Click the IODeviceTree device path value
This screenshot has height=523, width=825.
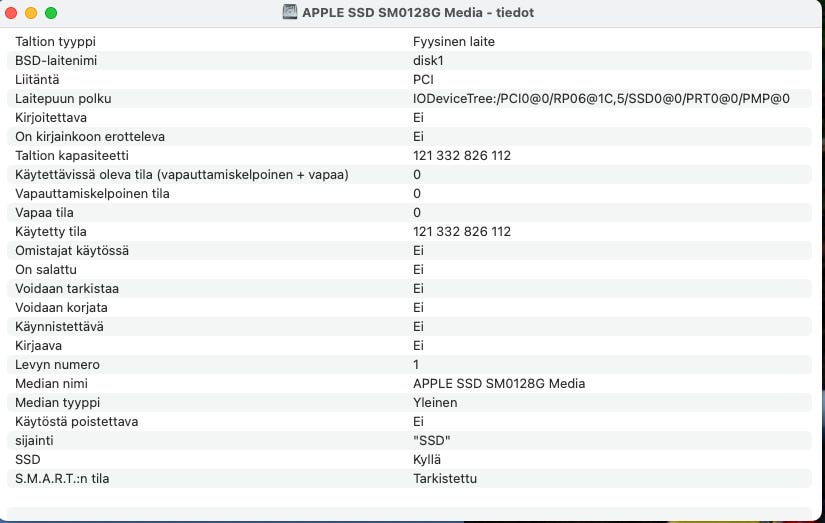point(601,99)
